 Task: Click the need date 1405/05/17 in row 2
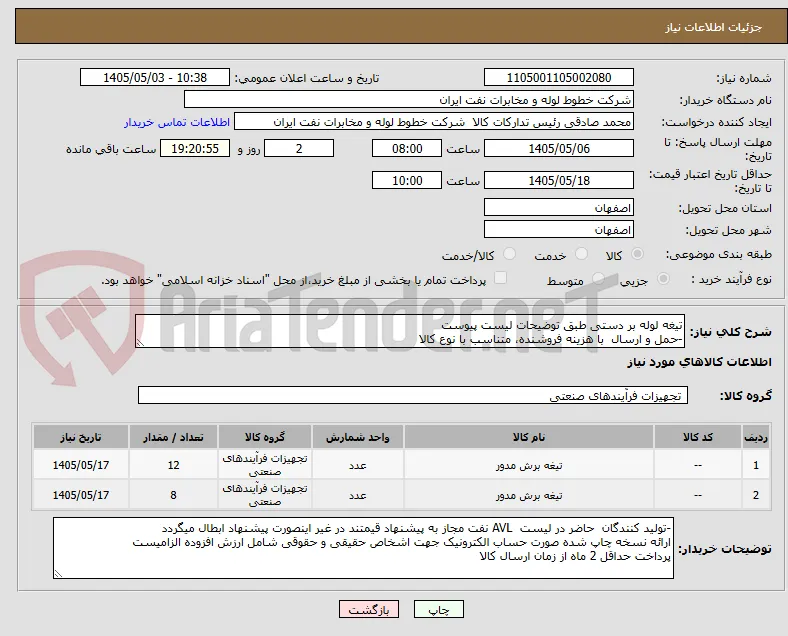(81, 495)
